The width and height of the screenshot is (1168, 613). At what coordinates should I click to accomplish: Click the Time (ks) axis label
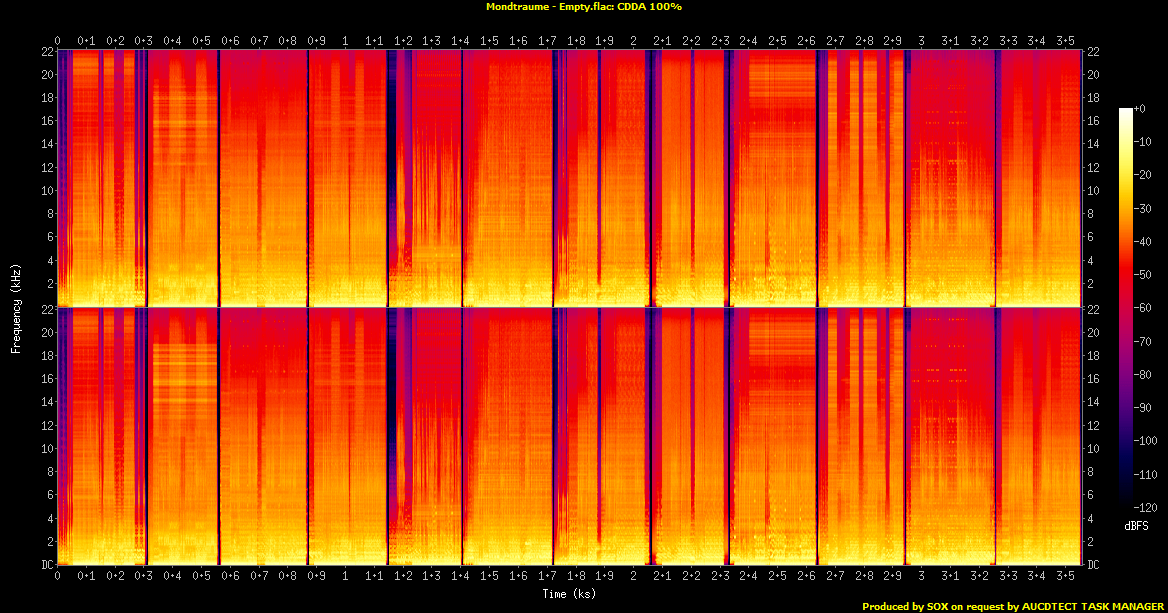click(x=569, y=594)
